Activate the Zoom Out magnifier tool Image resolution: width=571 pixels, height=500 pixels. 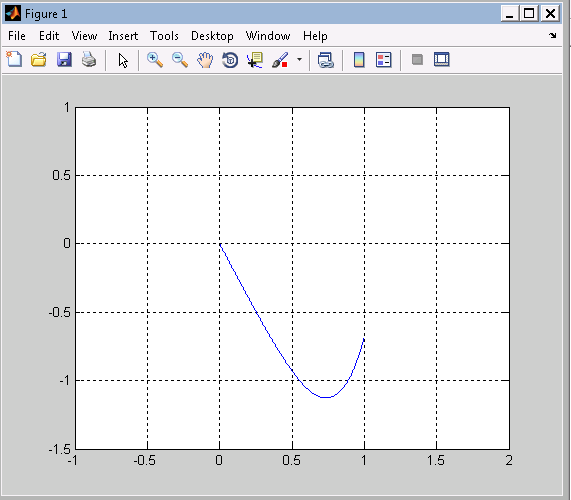pyautogui.click(x=180, y=60)
